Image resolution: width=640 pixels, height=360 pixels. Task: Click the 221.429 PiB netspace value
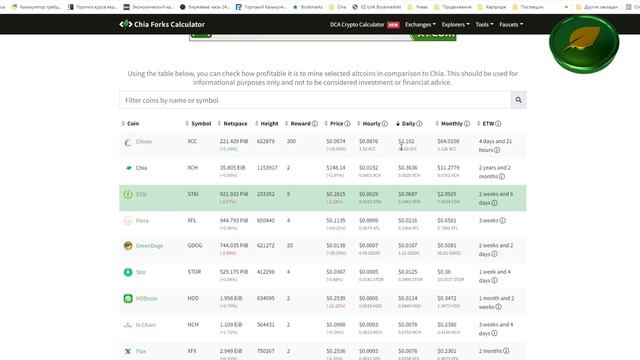pyautogui.click(x=234, y=141)
